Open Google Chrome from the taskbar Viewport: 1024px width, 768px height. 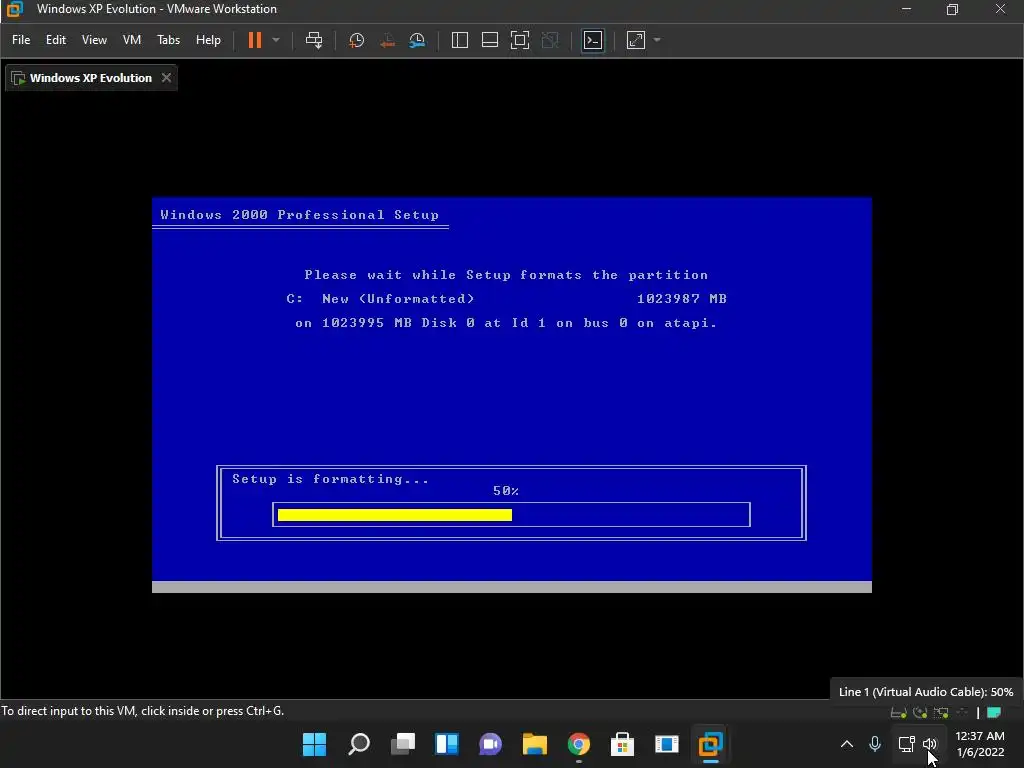click(x=579, y=744)
